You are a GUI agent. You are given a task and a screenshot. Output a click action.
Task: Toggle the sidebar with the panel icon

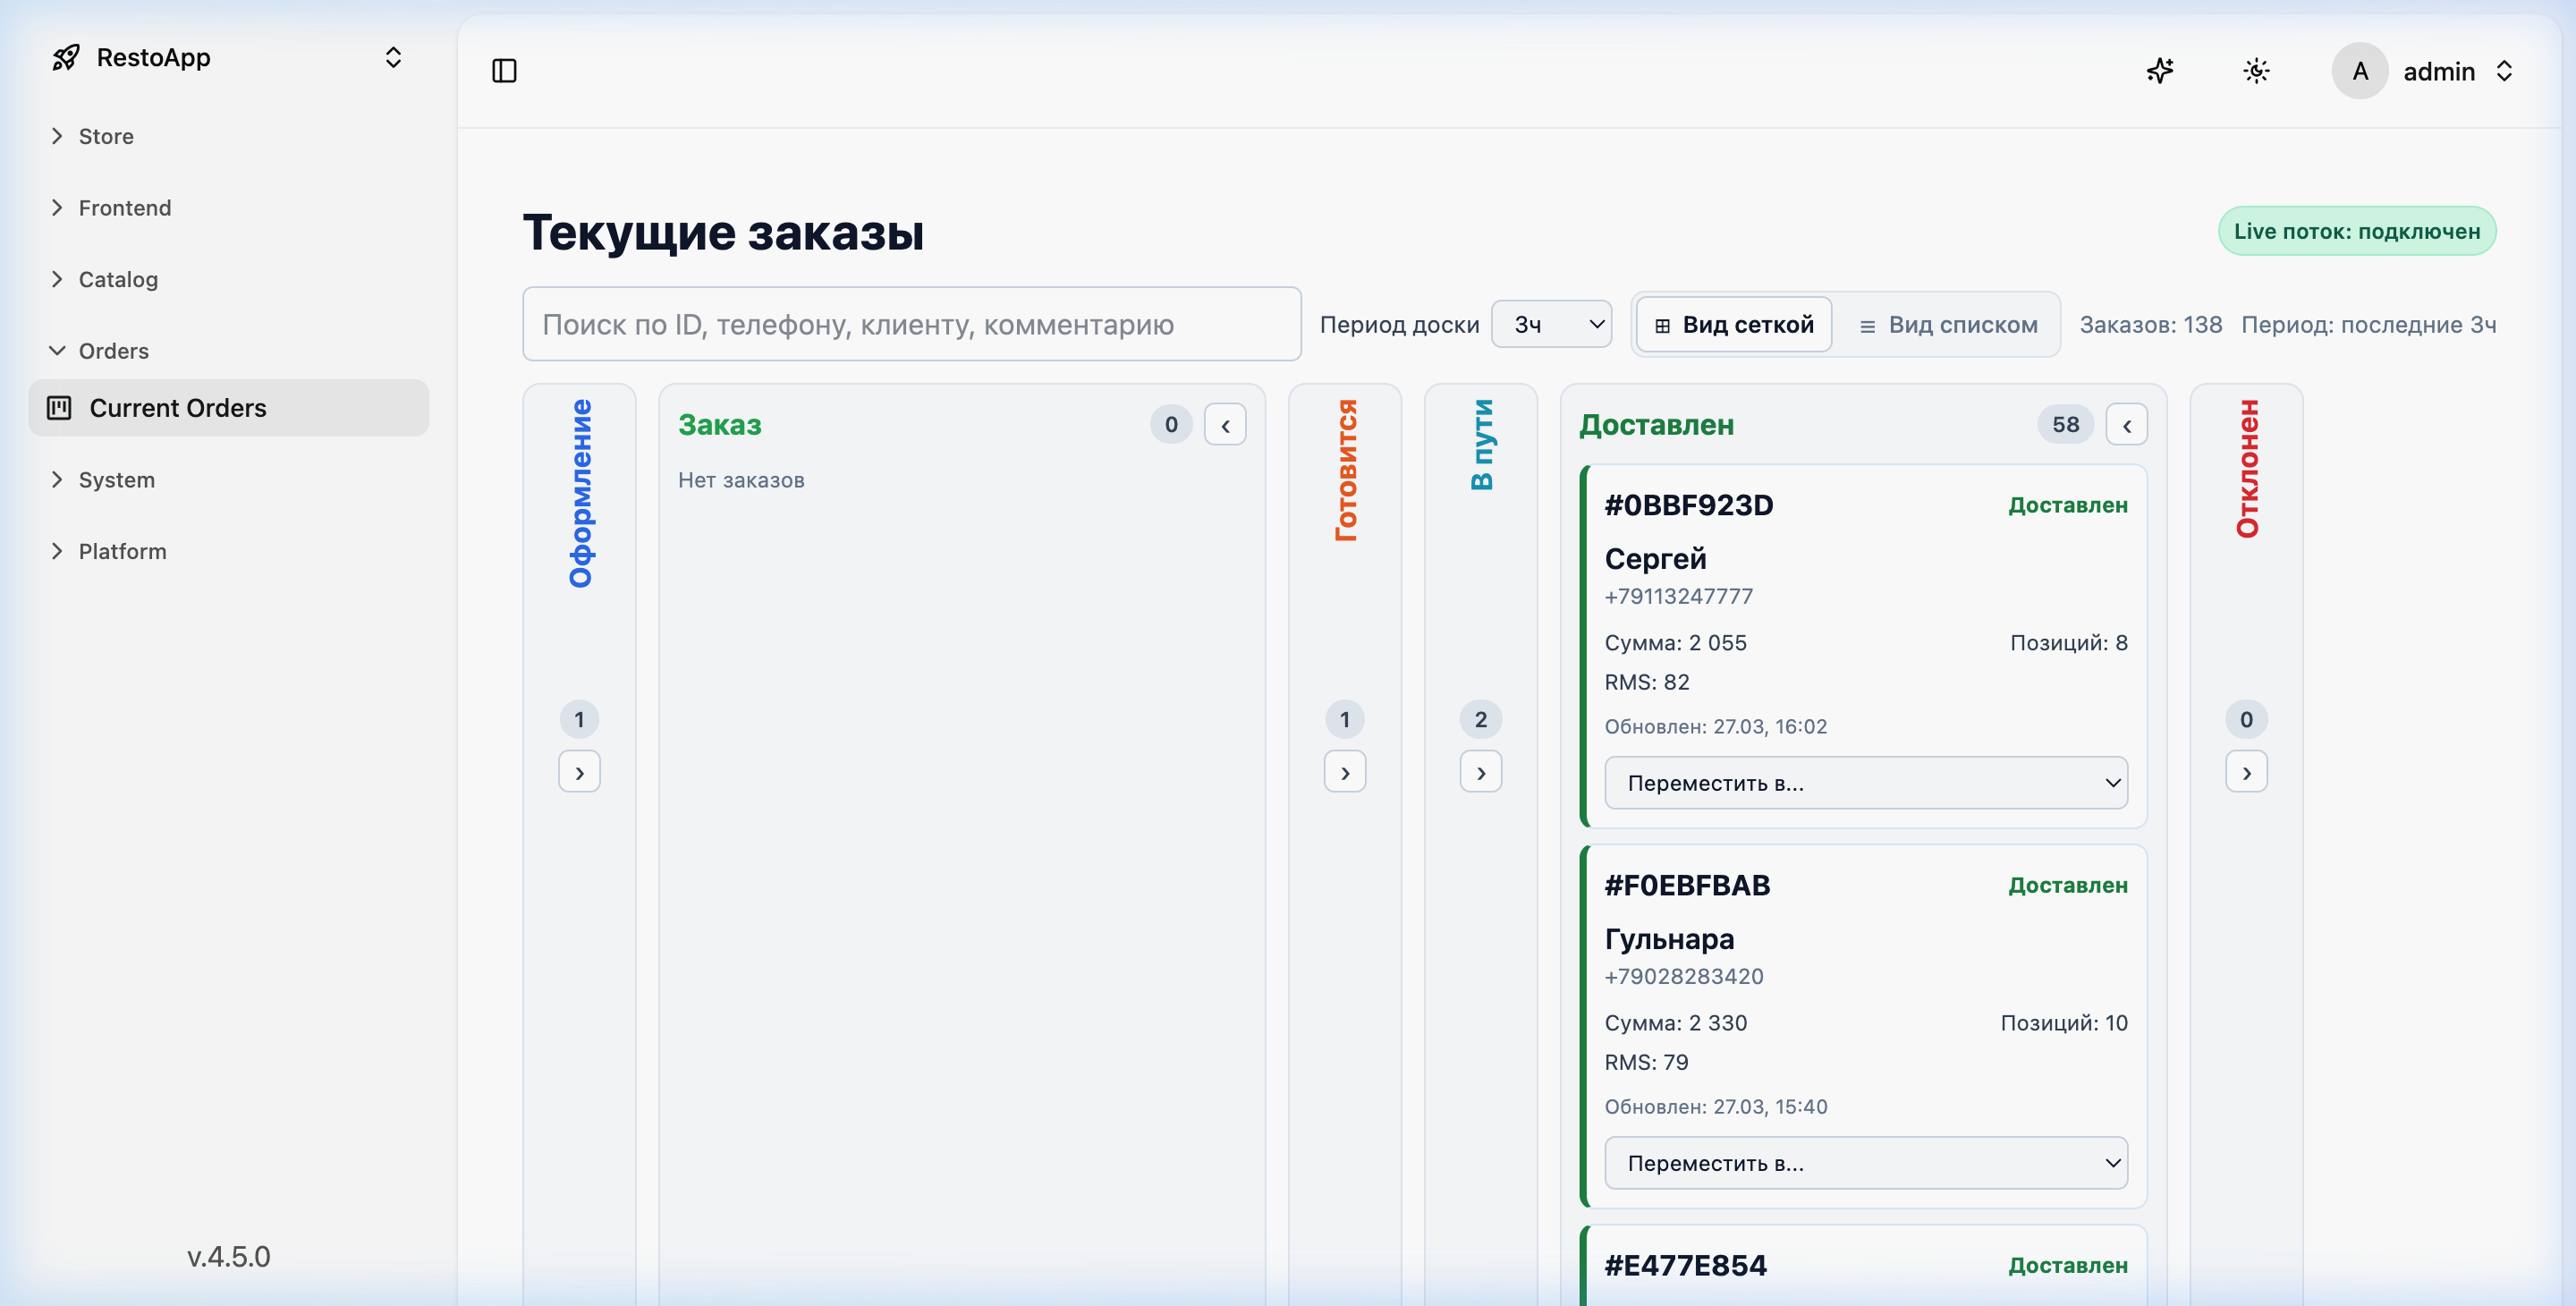[504, 71]
